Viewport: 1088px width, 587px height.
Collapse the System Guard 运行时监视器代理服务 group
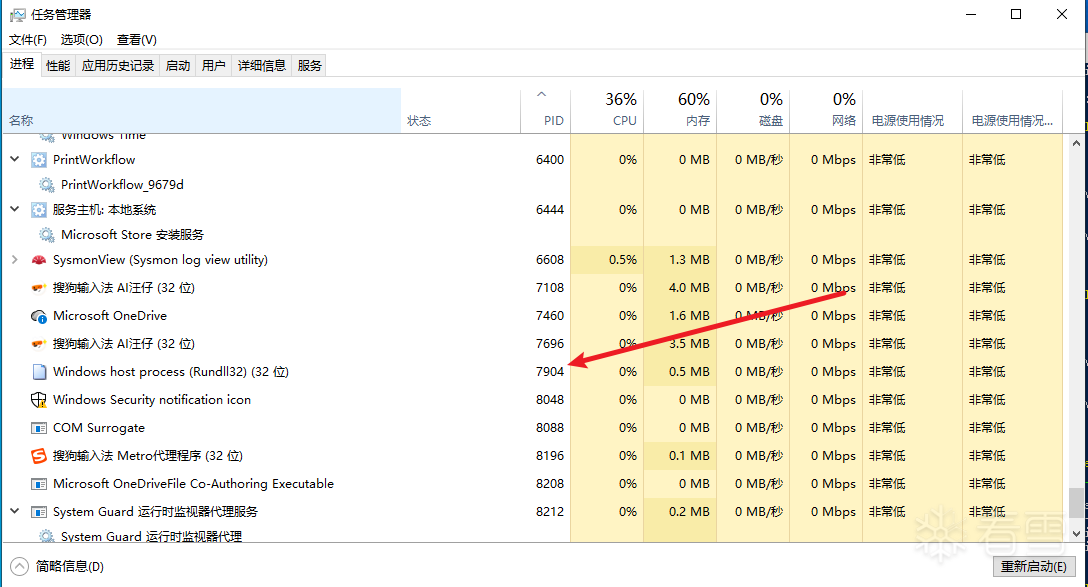click(x=14, y=512)
